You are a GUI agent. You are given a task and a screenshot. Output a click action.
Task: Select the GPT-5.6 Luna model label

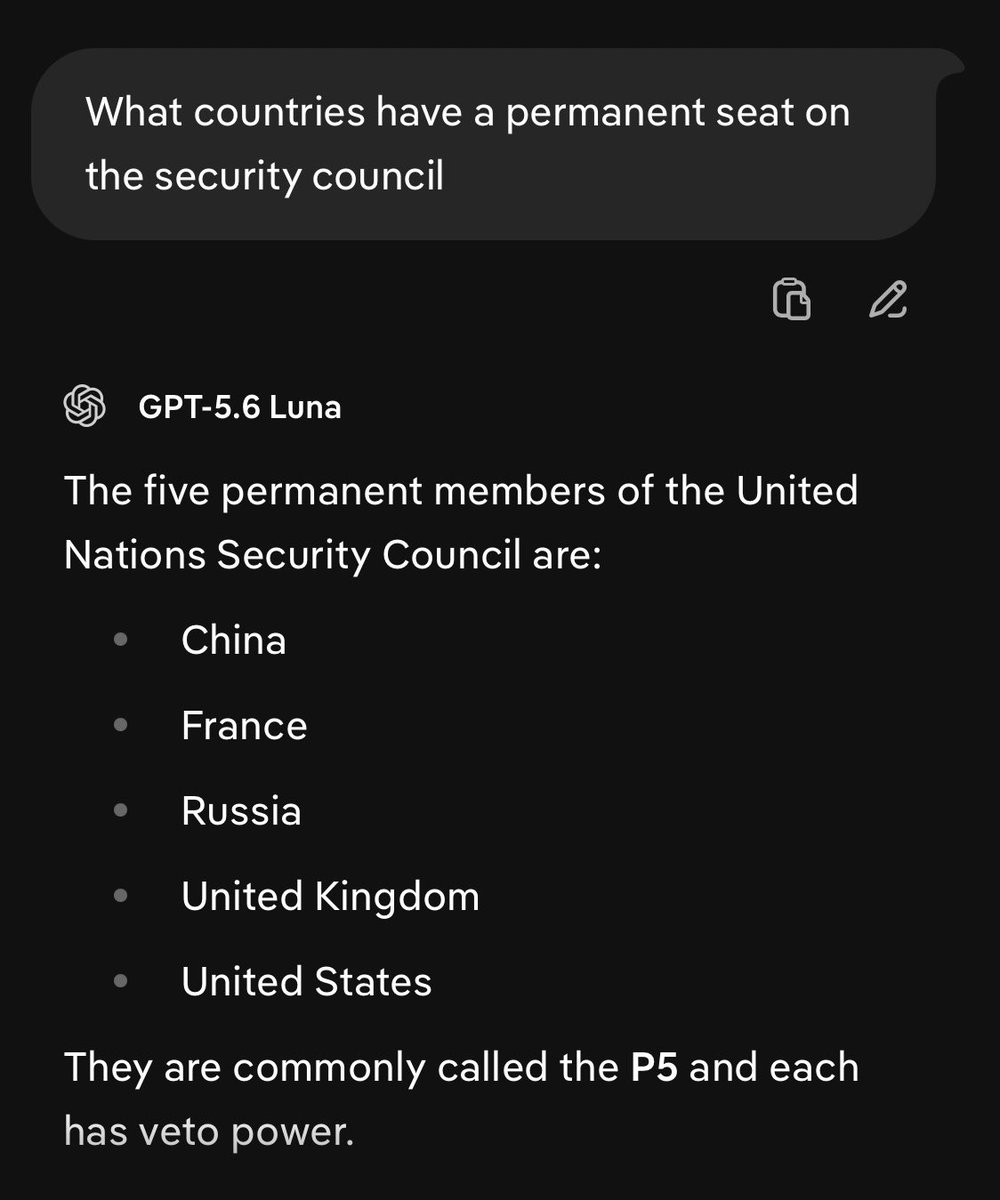pos(240,407)
